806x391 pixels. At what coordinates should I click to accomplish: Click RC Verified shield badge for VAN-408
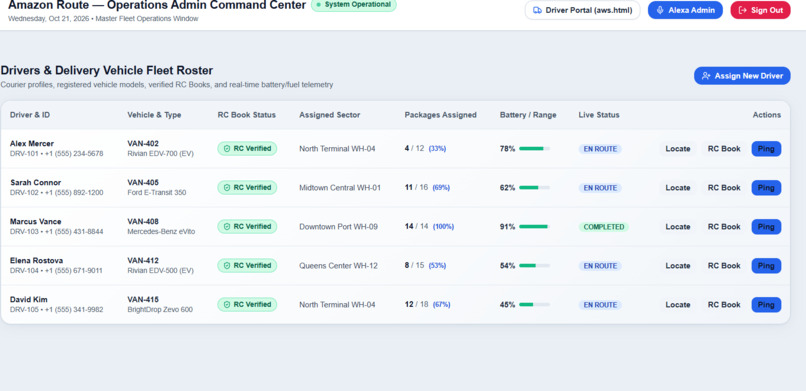click(x=247, y=227)
